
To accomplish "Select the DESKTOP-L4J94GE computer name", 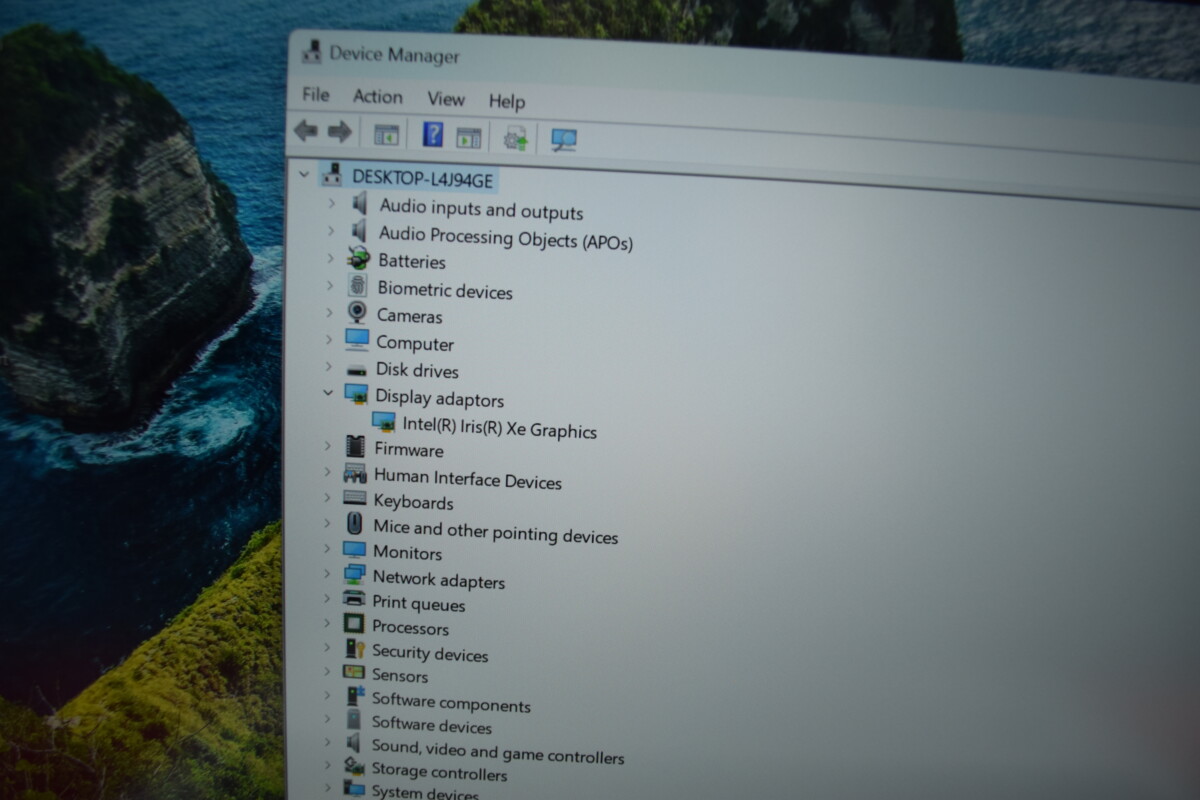I will [x=422, y=178].
